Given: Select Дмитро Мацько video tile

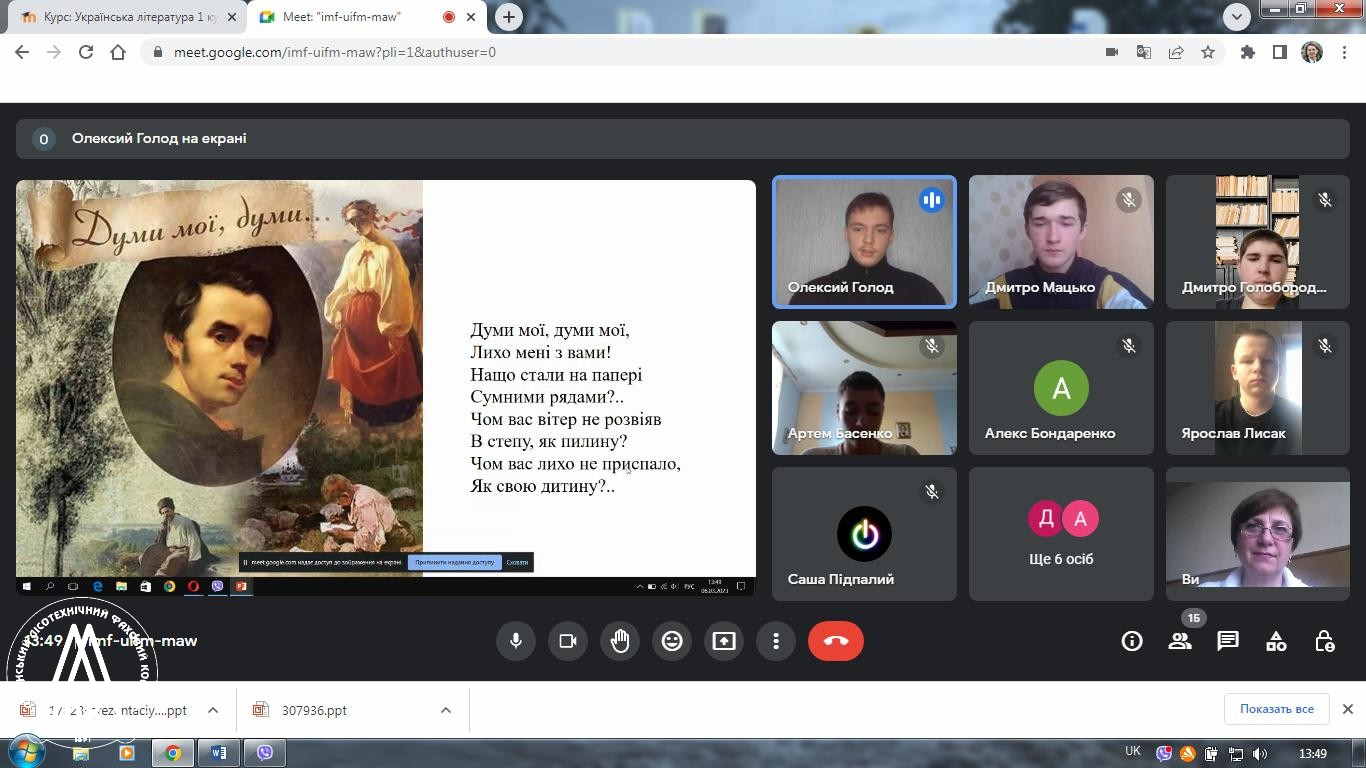Looking at the screenshot, I should click(1061, 242).
